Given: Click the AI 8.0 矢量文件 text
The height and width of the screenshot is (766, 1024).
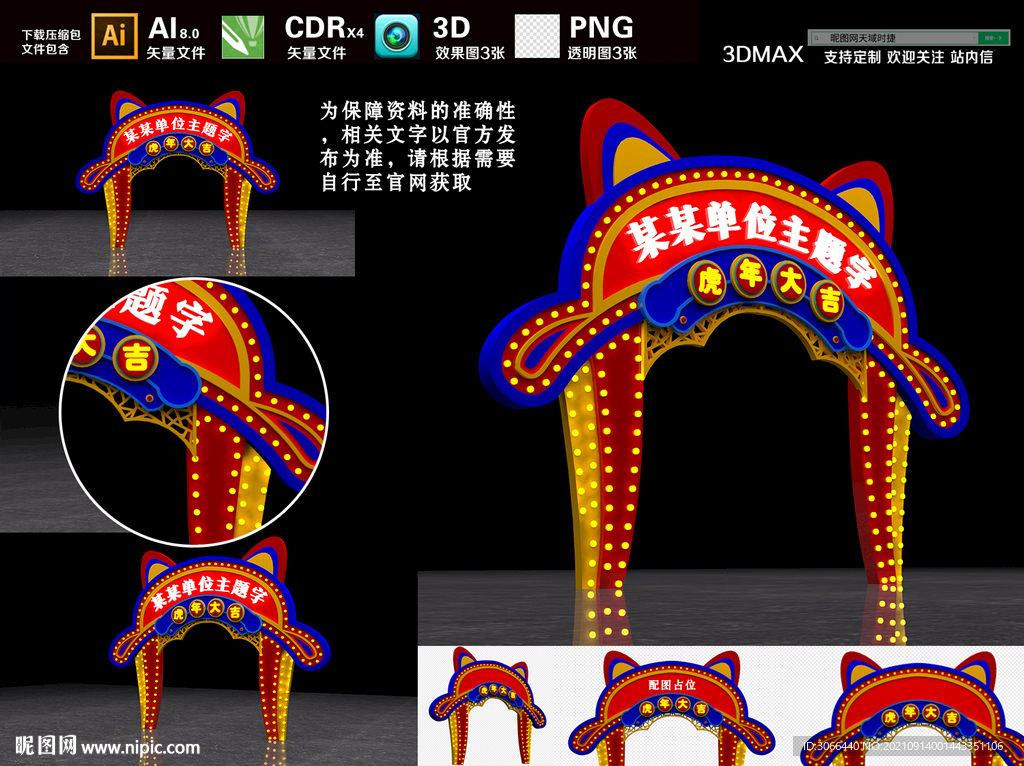Looking at the screenshot, I should [x=176, y=37].
